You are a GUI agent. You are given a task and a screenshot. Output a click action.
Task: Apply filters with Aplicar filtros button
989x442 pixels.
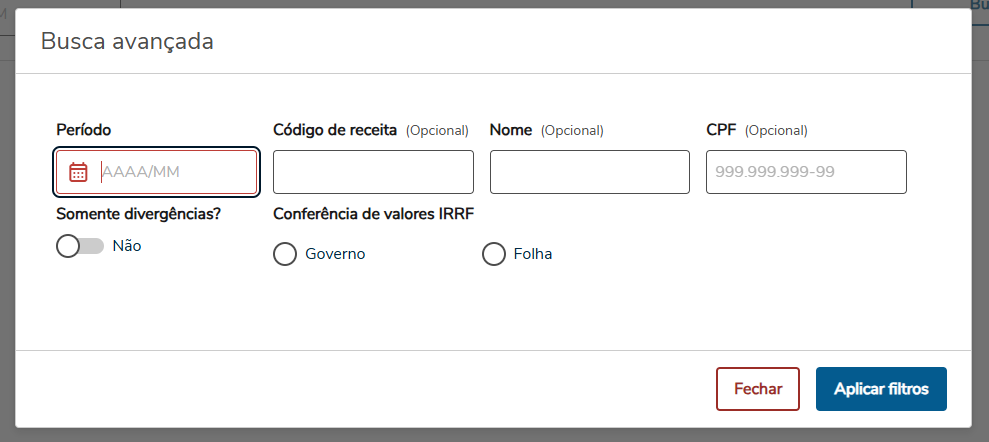[881, 389]
